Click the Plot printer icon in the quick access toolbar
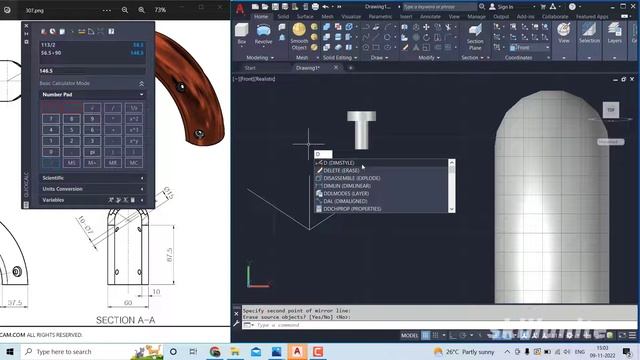This screenshot has height=360, width=640. click(315, 7)
